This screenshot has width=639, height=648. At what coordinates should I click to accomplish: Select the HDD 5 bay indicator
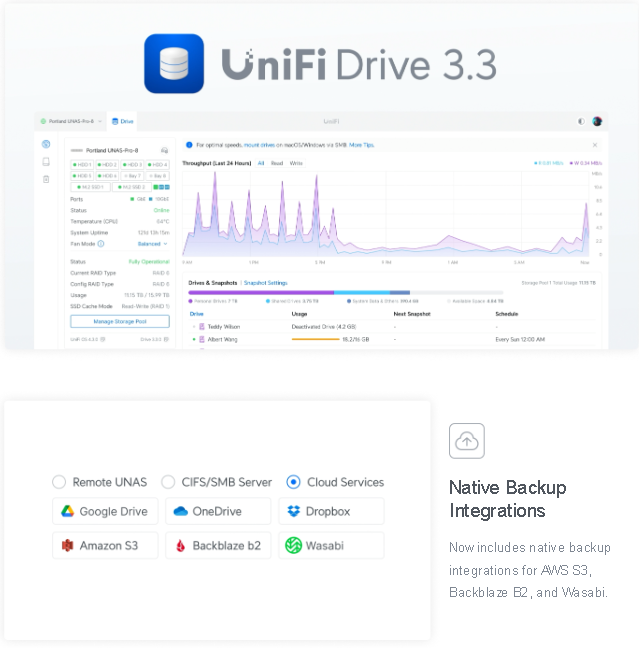[x=82, y=176]
